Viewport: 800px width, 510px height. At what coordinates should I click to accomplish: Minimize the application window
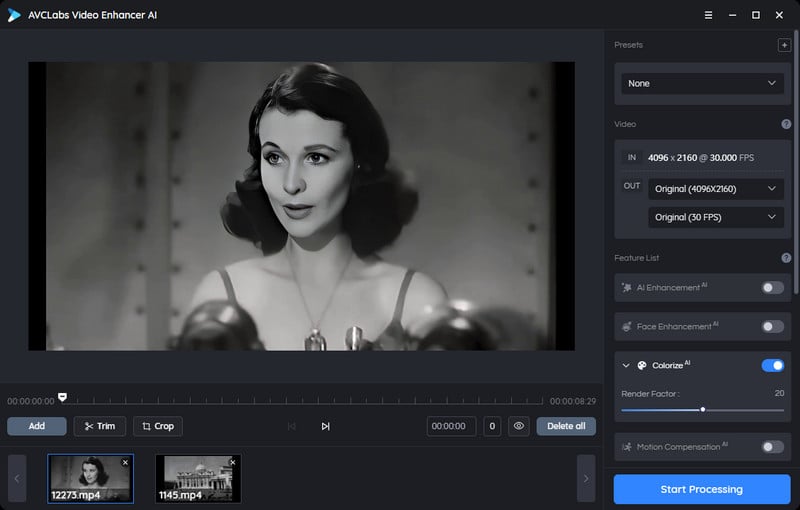click(x=732, y=15)
